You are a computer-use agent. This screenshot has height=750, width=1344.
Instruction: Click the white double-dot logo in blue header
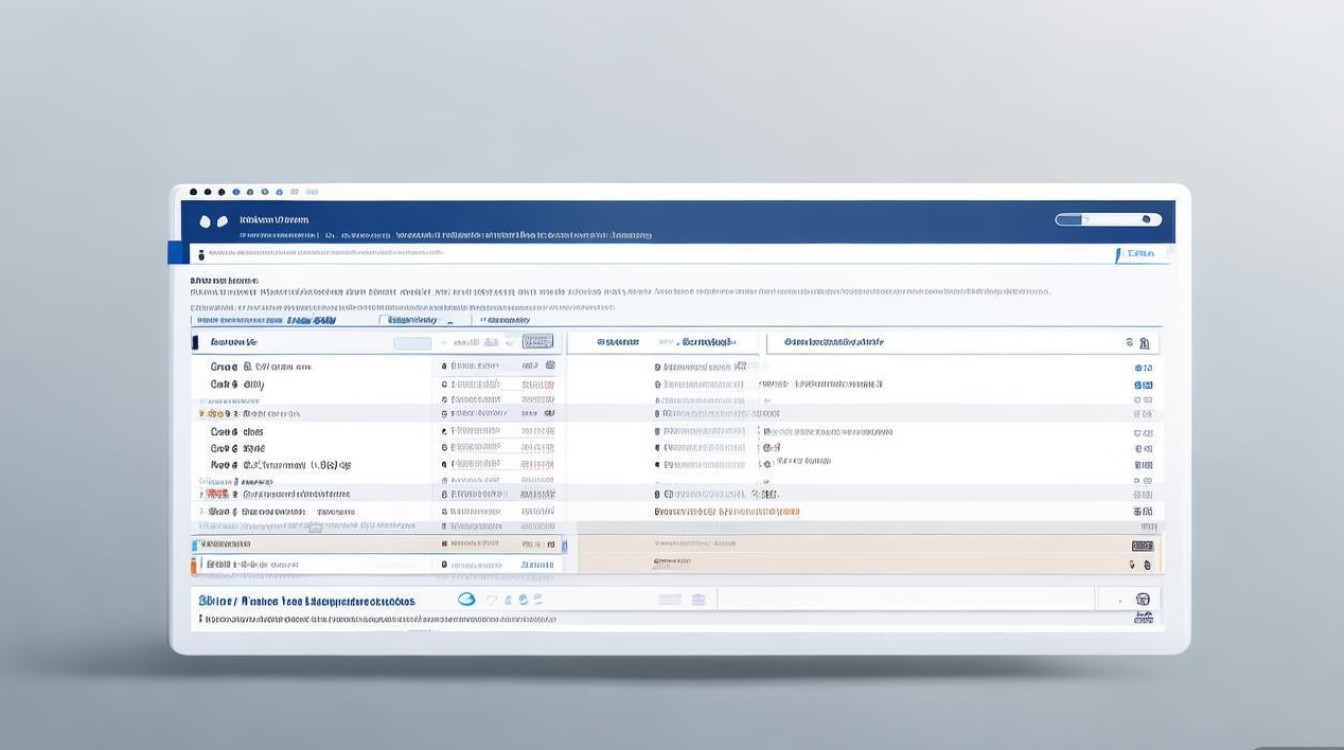tap(213, 221)
